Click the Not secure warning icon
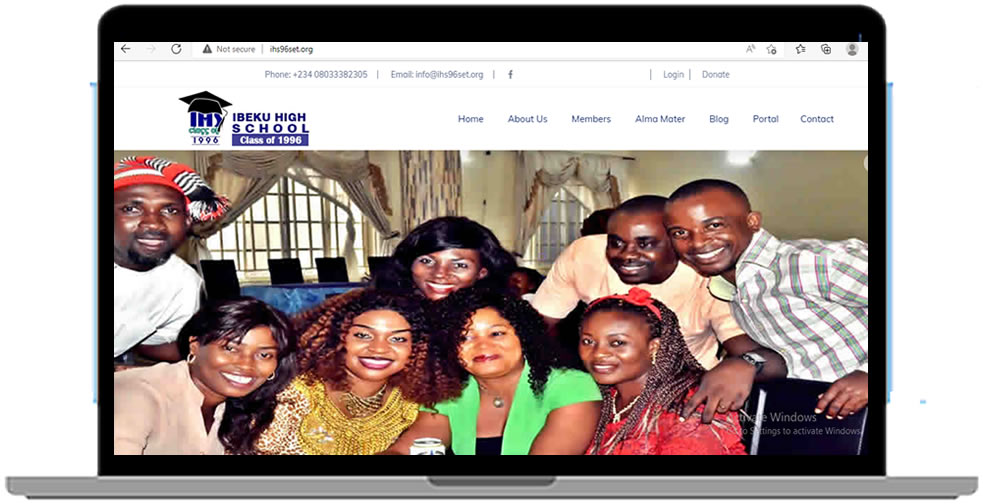 tap(207, 49)
